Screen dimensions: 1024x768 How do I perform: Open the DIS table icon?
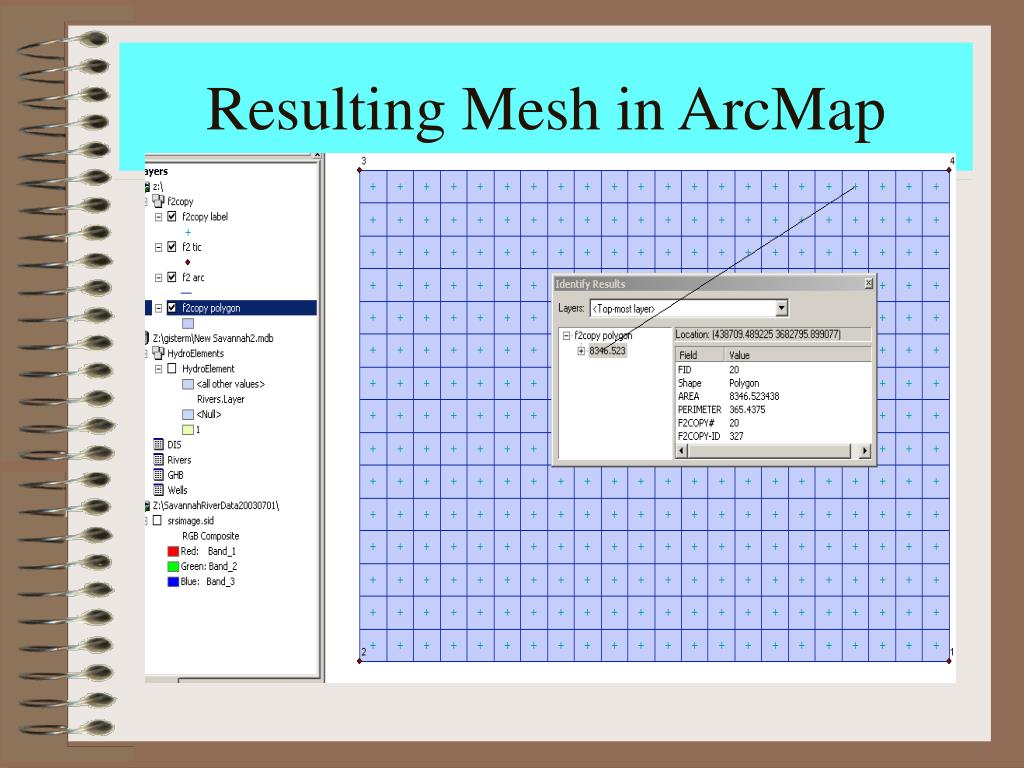tap(159, 444)
